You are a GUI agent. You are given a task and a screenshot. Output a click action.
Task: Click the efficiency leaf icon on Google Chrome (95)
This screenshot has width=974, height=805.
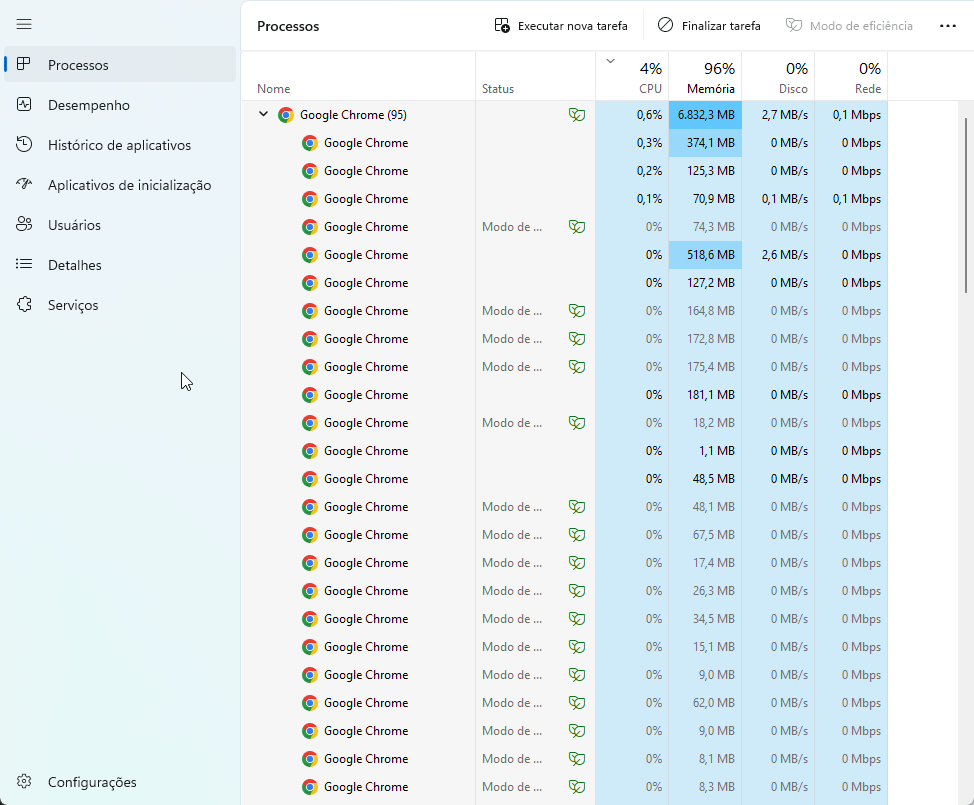tap(577, 115)
